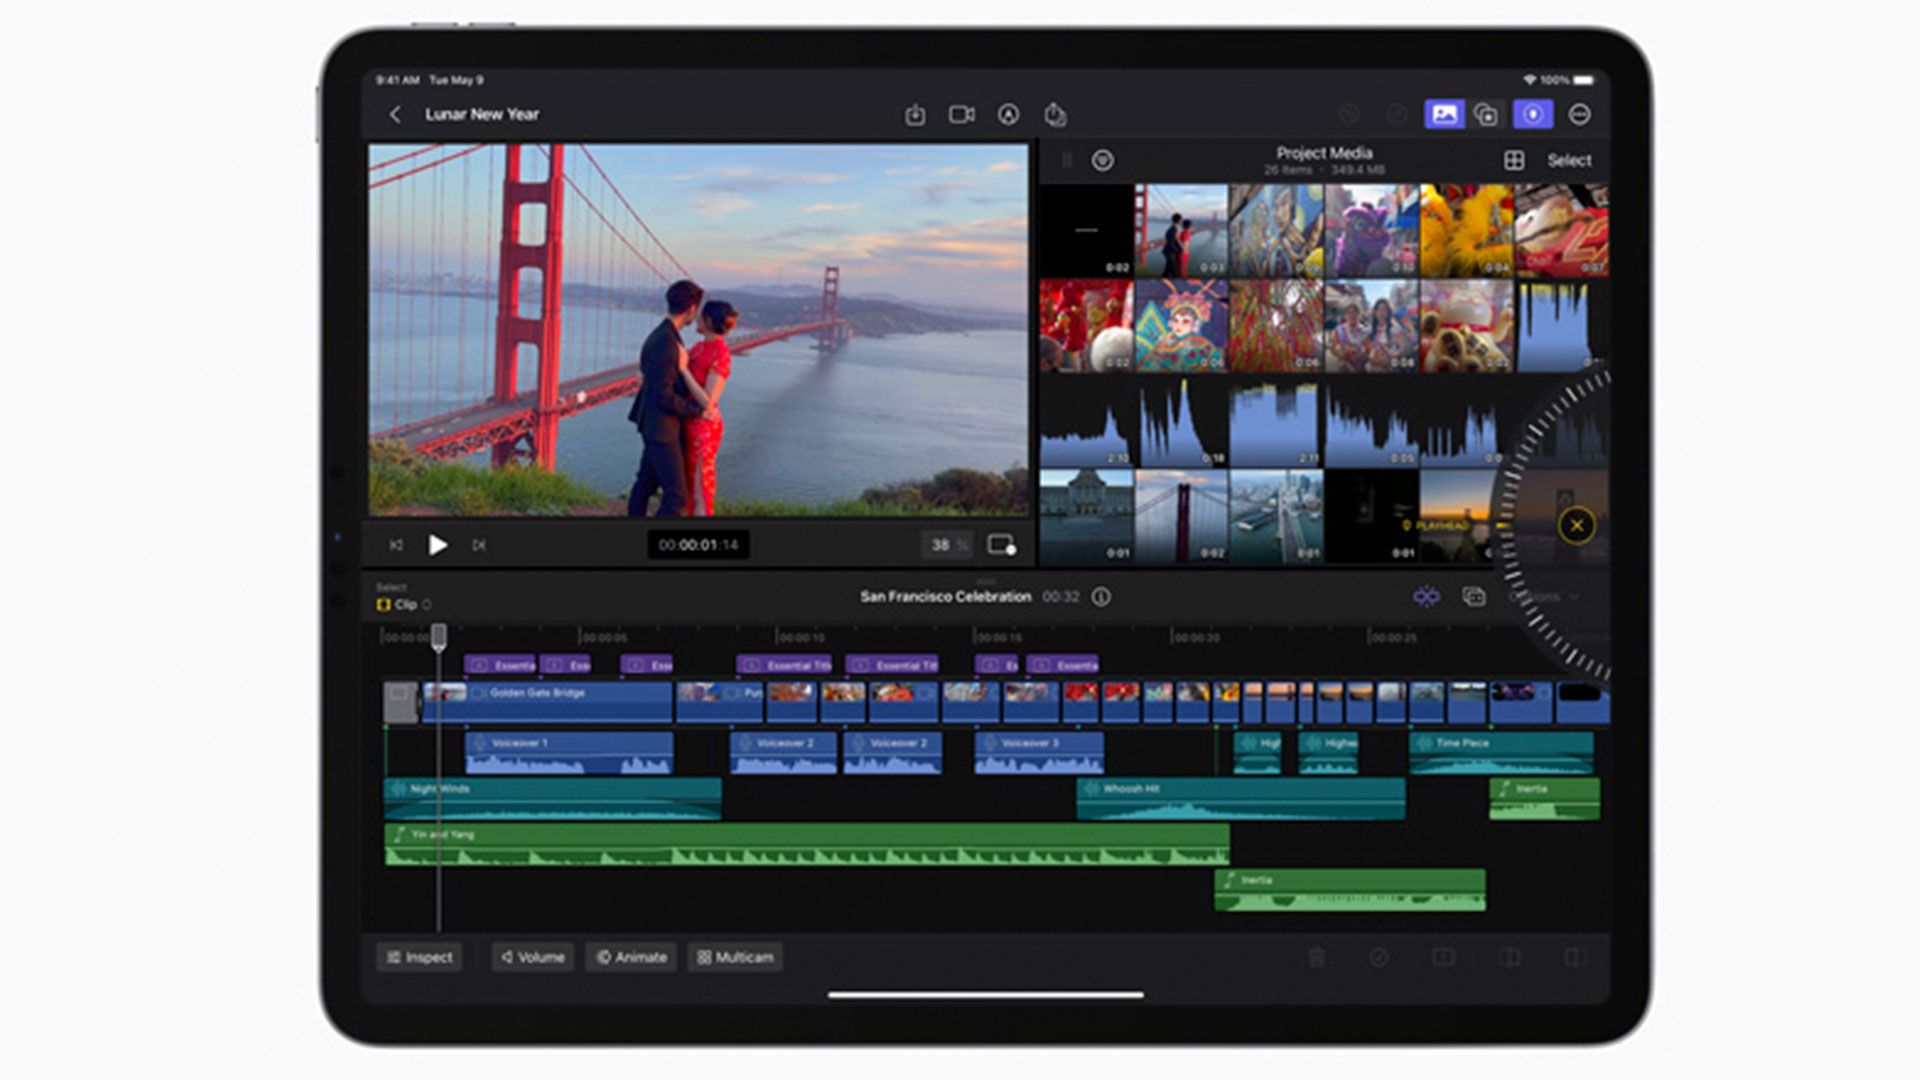Tap the connect clip icon above the timeline
The height and width of the screenshot is (1080, 1920).
pos(1427,596)
